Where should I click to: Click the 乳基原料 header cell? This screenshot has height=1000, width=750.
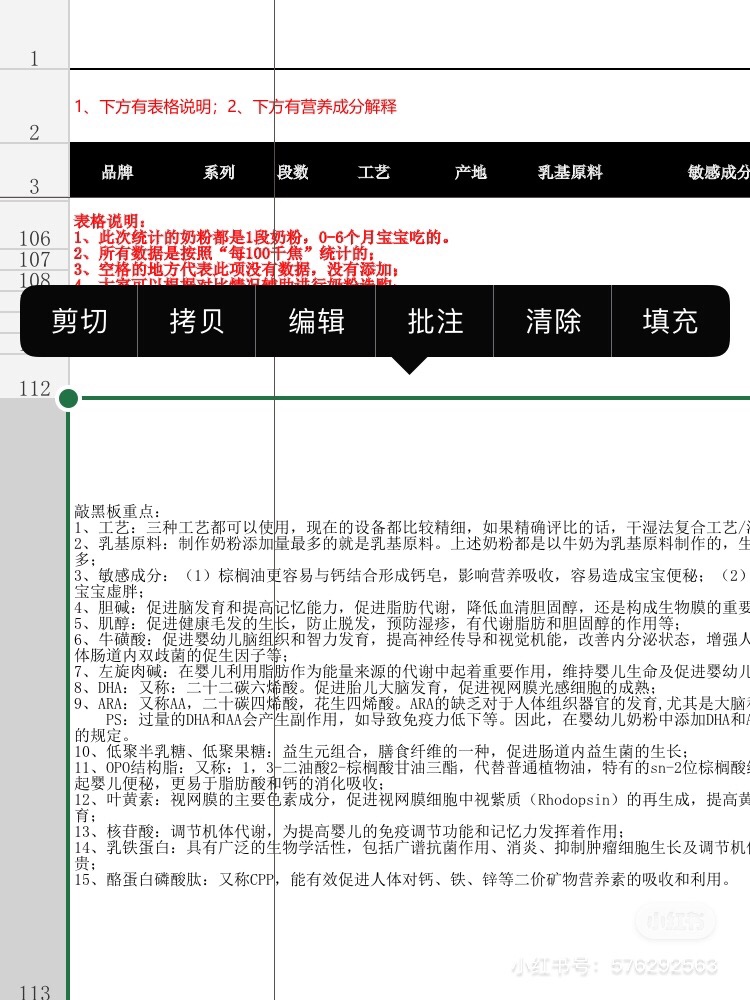click(570, 172)
